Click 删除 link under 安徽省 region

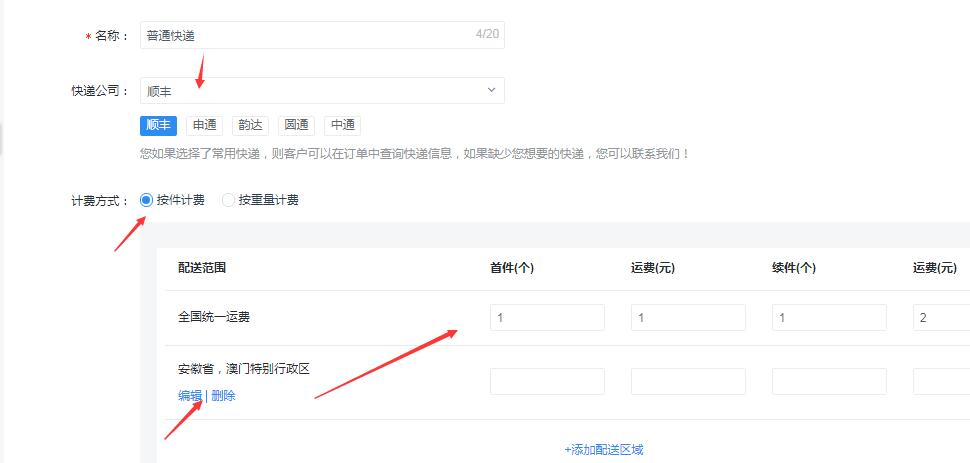[223, 396]
